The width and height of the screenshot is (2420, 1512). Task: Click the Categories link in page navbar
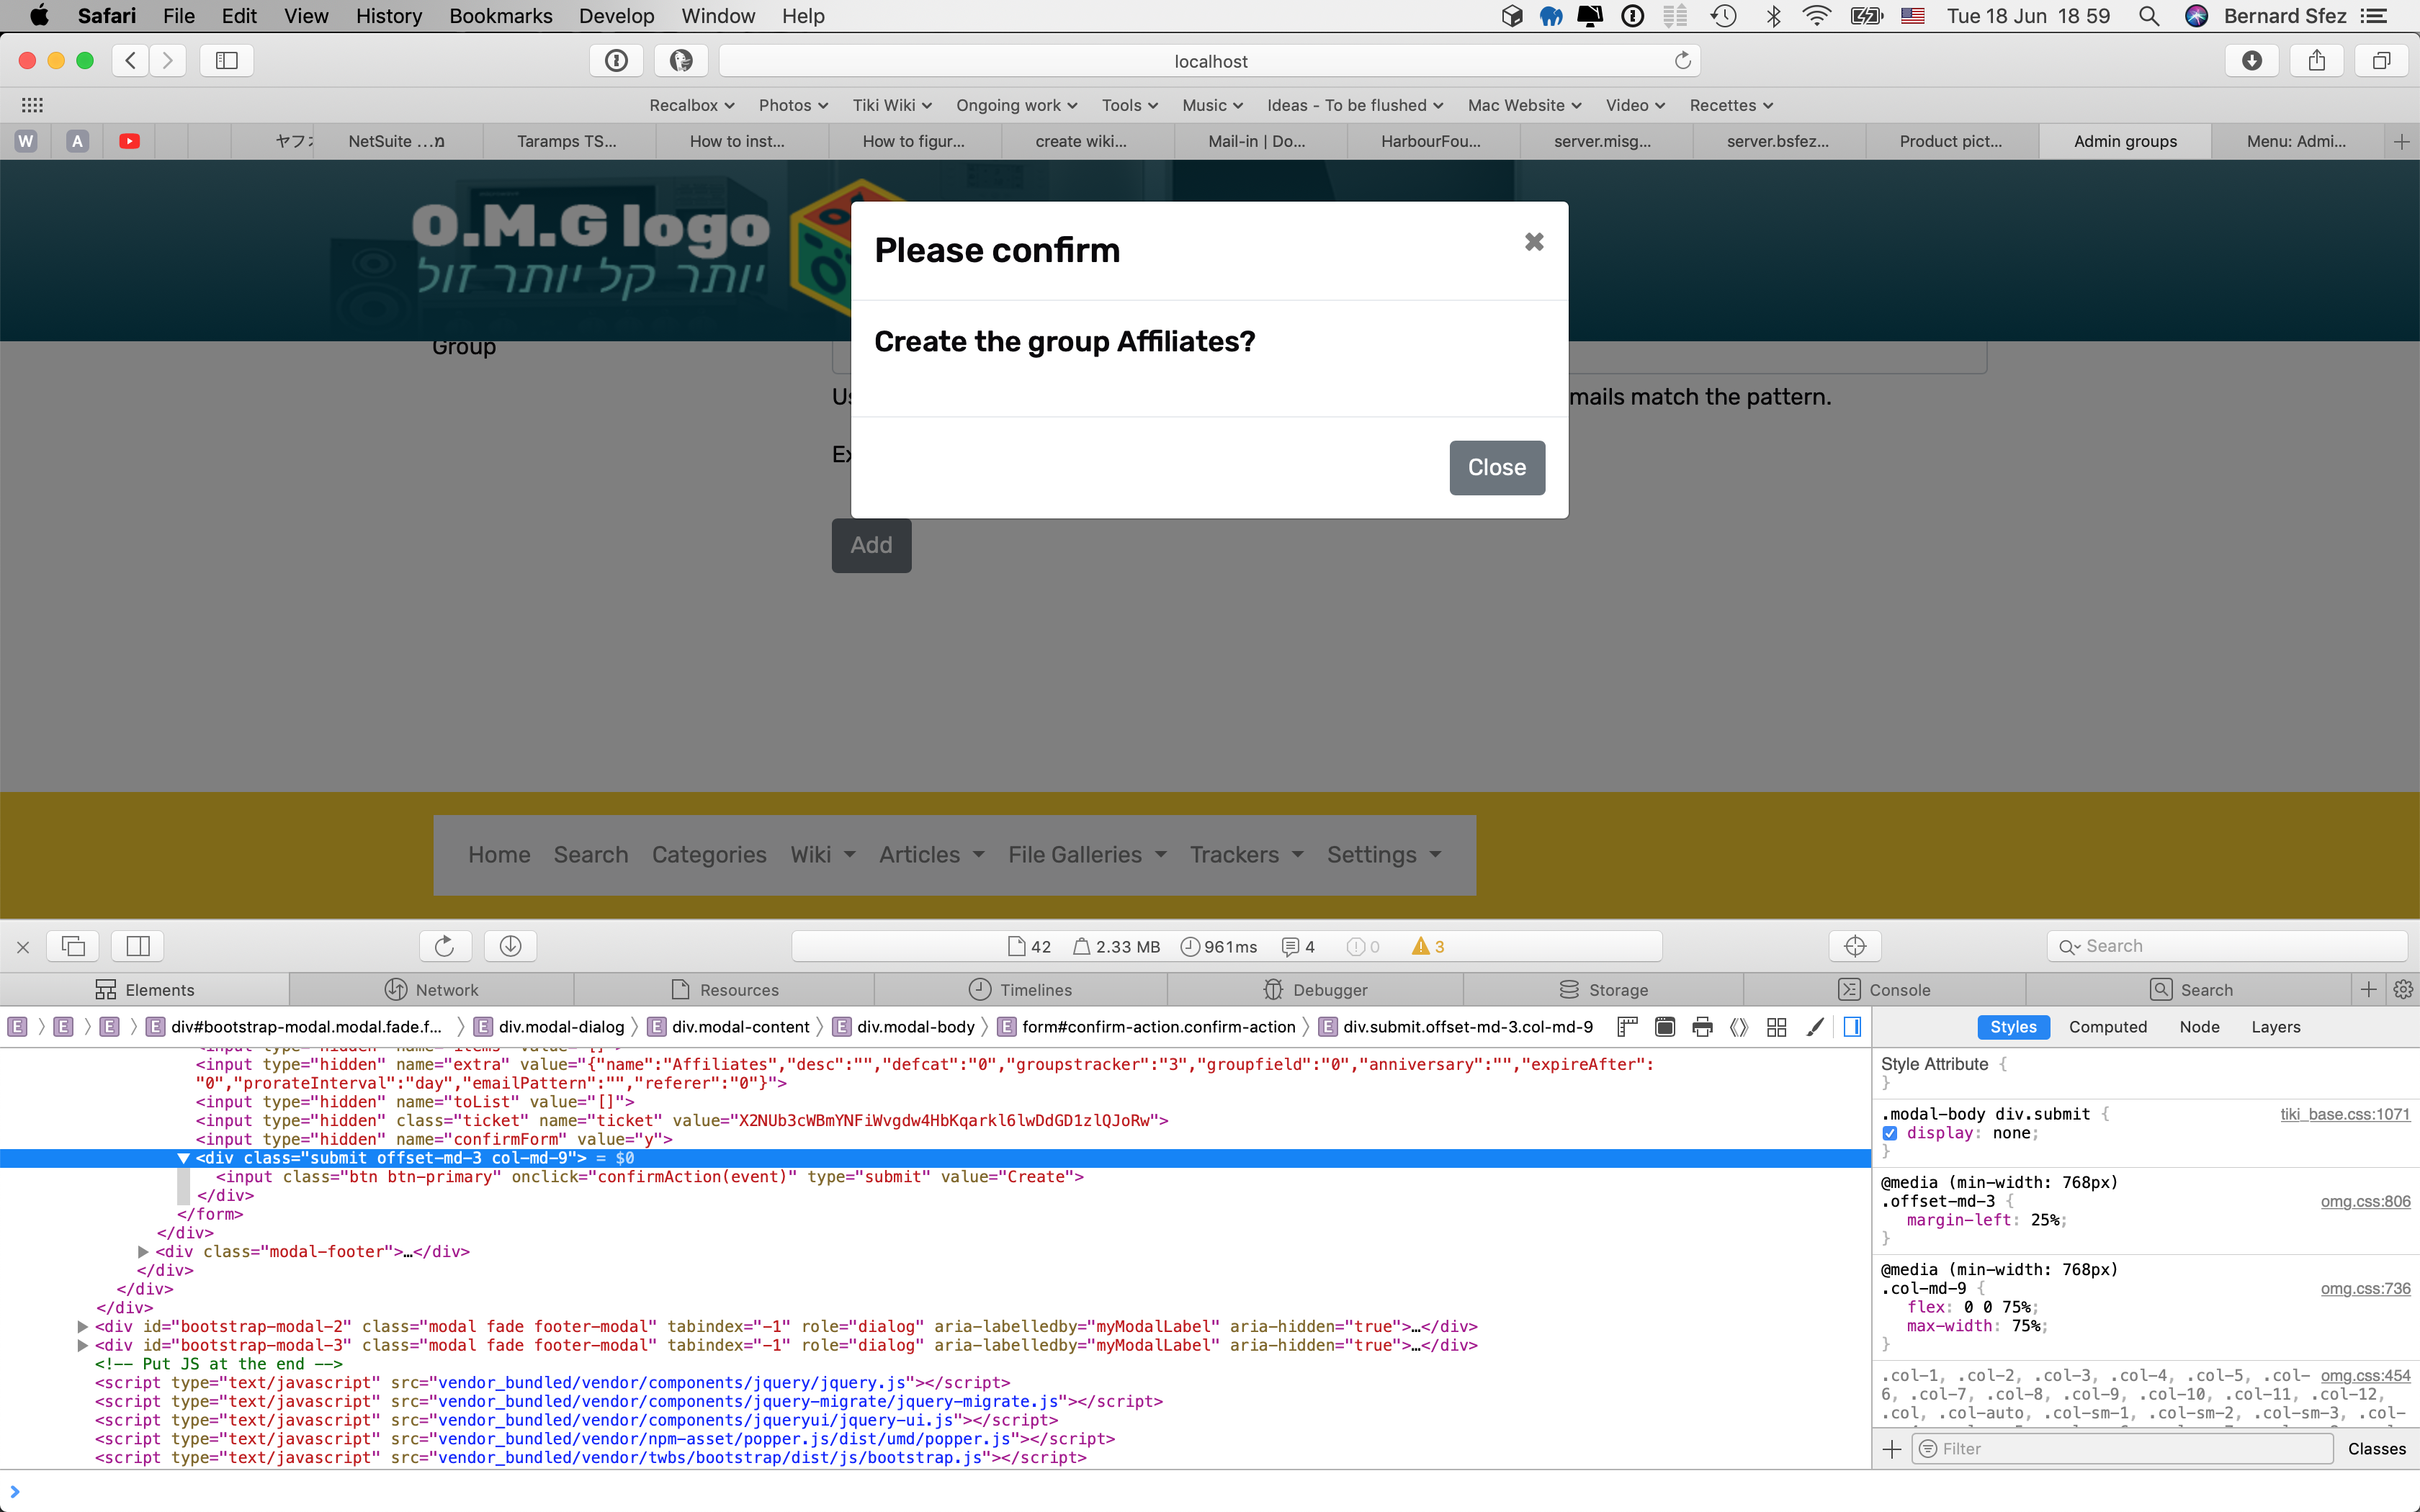[x=709, y=855]
